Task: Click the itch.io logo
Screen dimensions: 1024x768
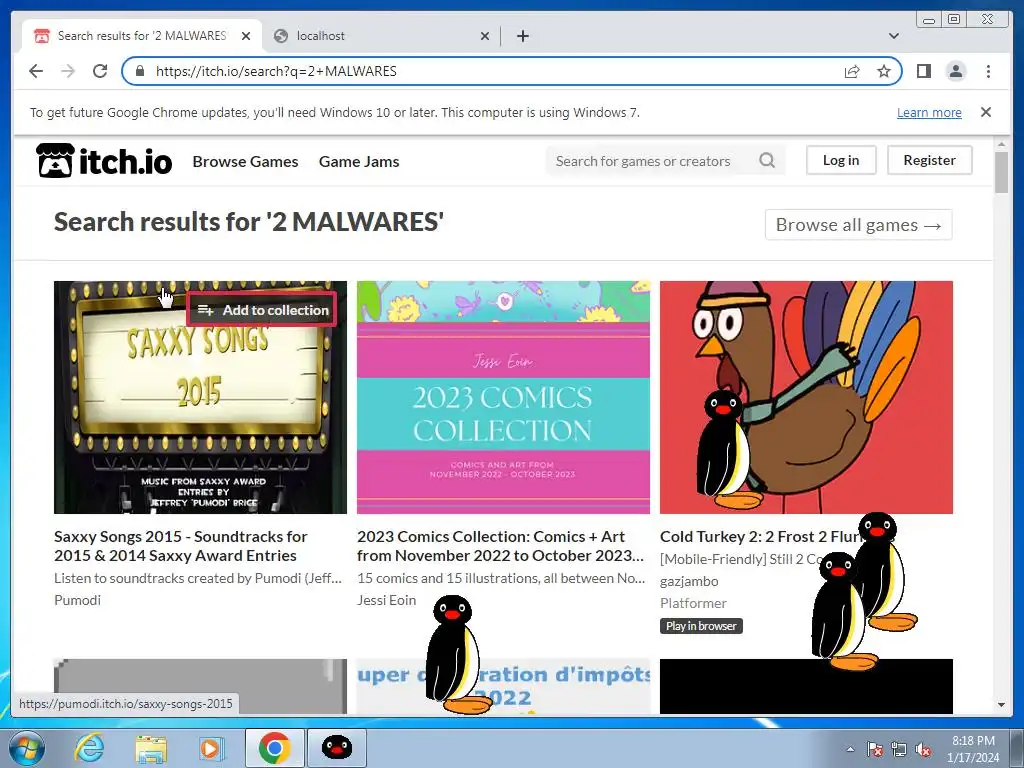Action: [104, 161]
